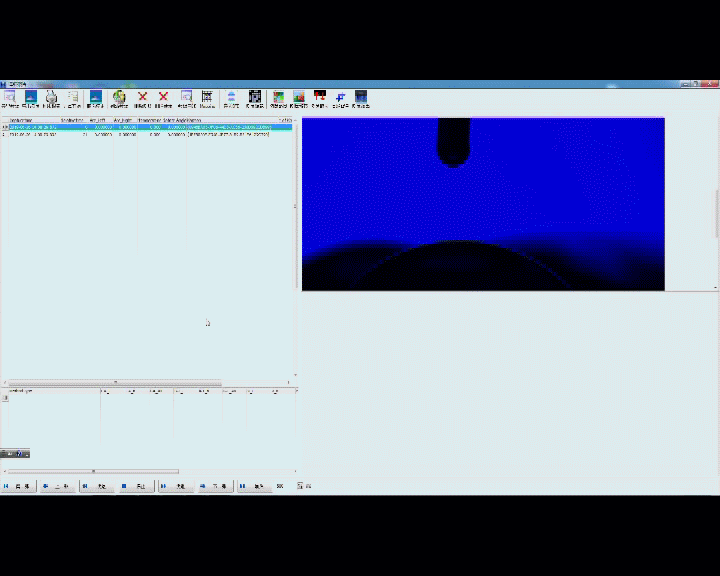Click the blue image icon left of the printer
Image resolution: width=720 pixels, height=576 pixels.
pyautogui.click(x=31, y=96)
